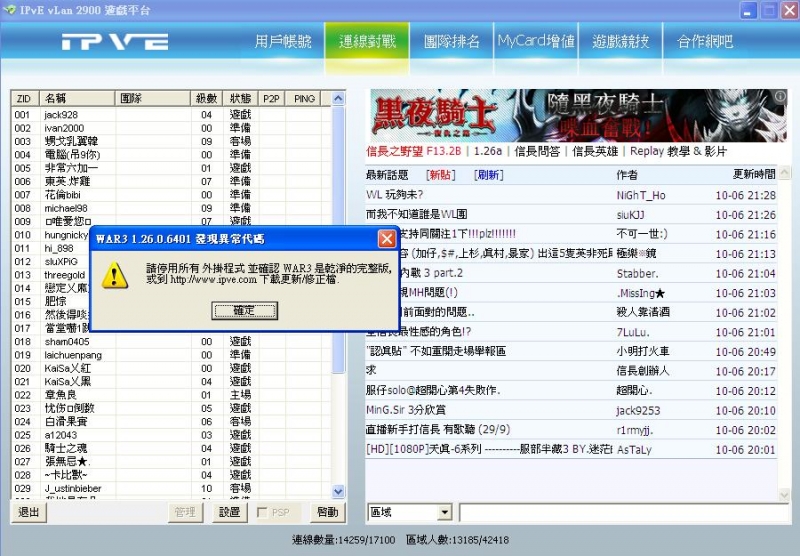The image size is (800, 556).
Task: Select user laichuenpang in the list
Action: 72,355
